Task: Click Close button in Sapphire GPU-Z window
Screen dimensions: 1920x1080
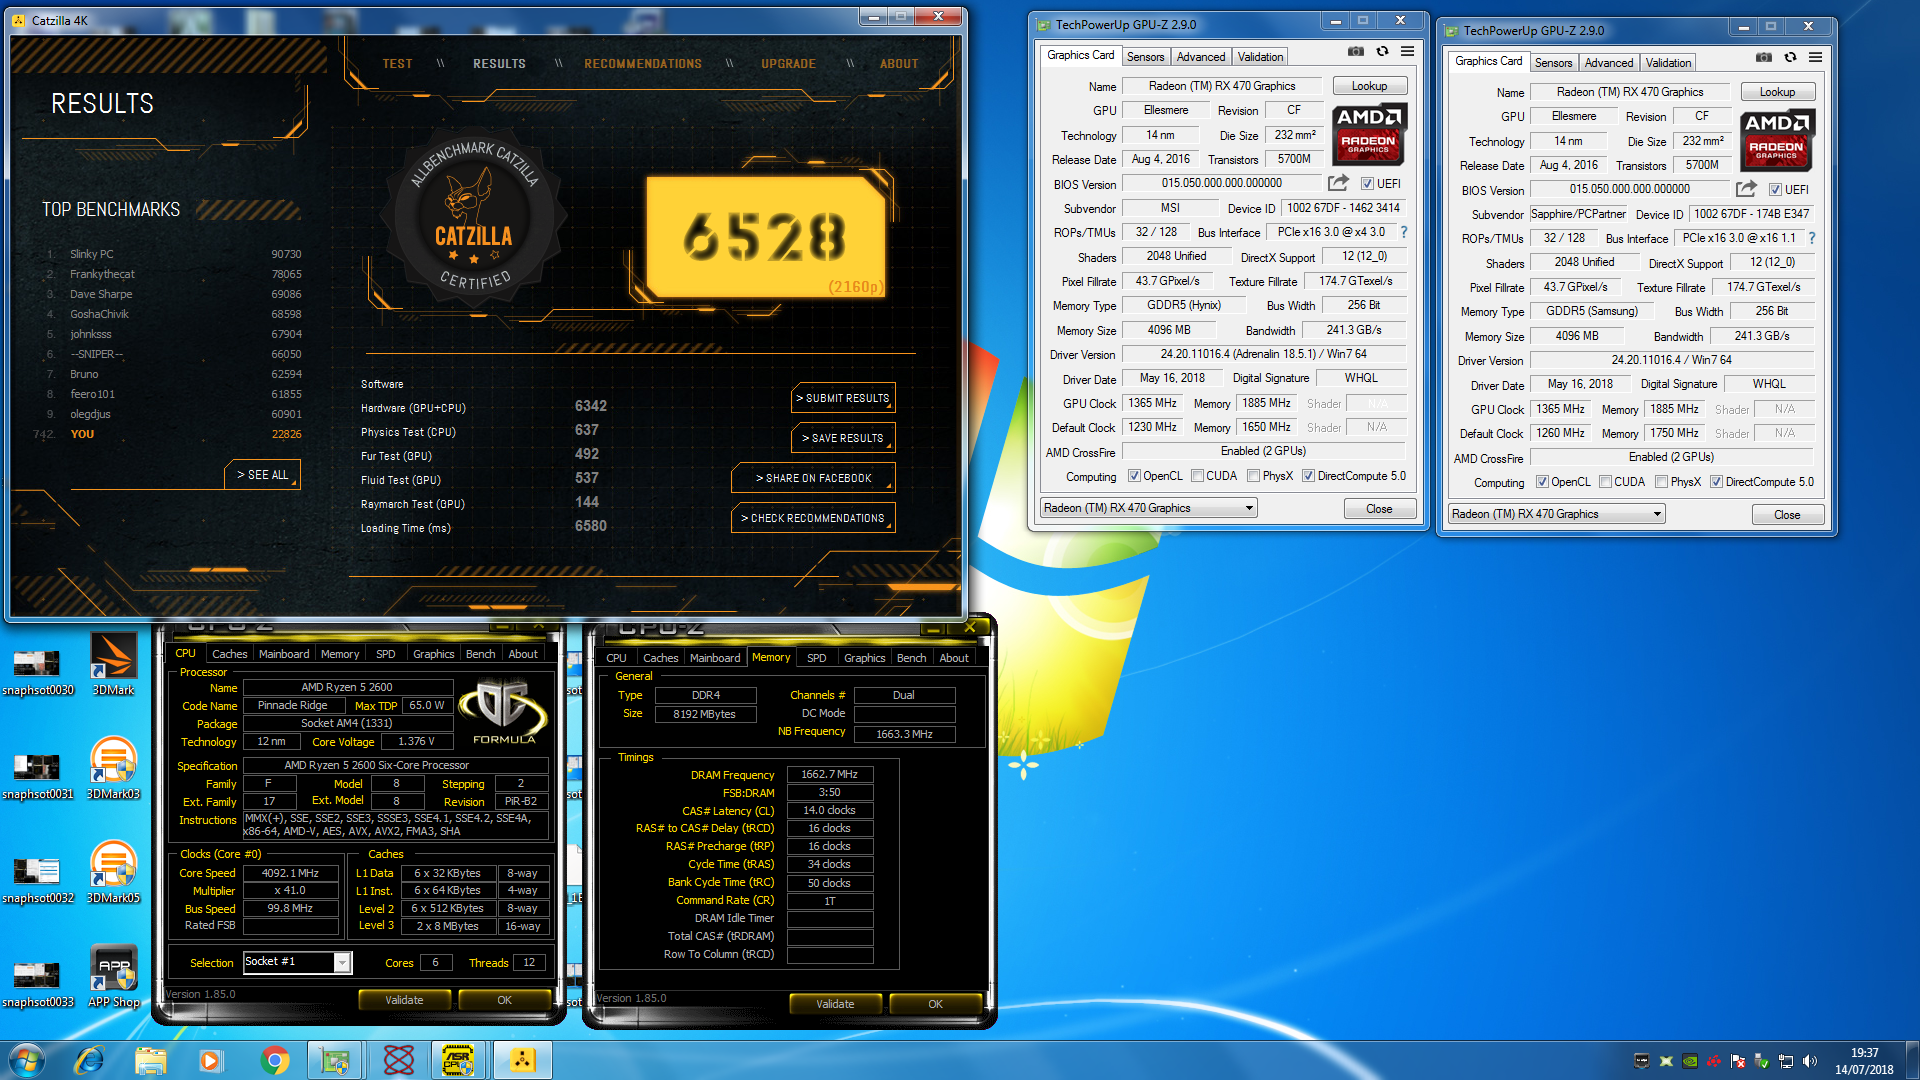Action: 1787,515
